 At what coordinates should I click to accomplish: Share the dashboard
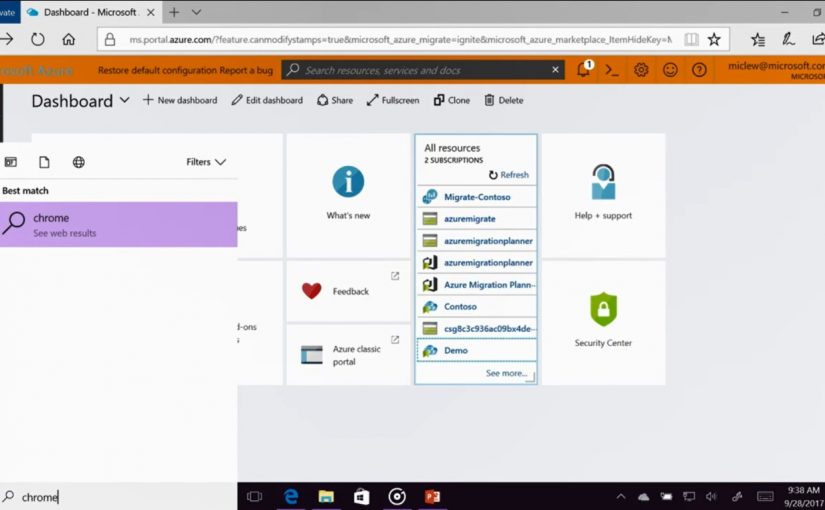tap(335, 100)
